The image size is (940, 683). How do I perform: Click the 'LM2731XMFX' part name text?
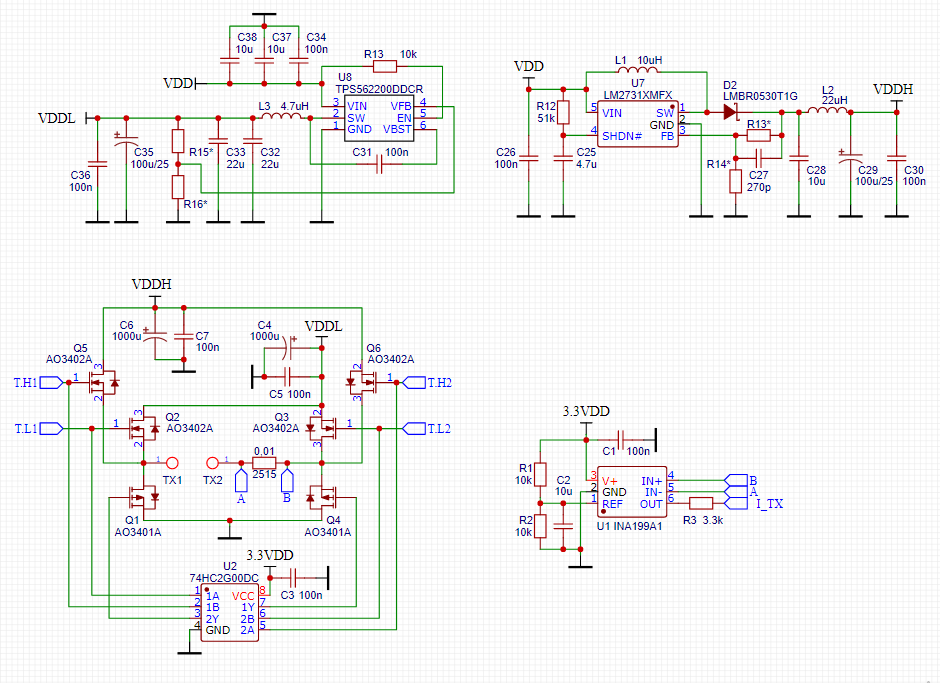pos(638,95)
